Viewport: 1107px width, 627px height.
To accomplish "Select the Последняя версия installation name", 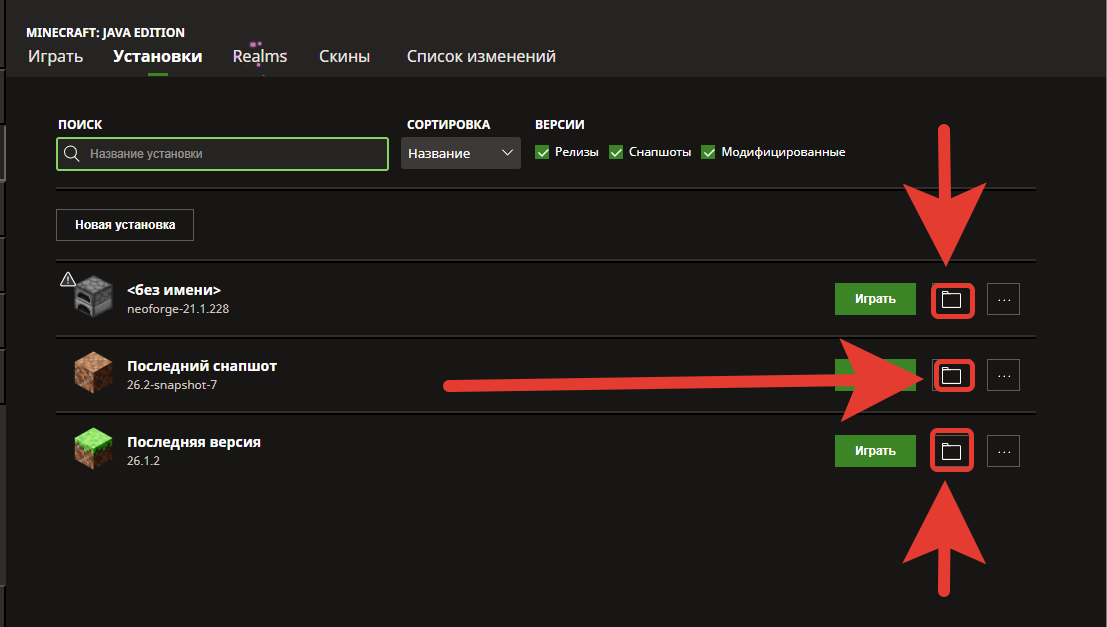I will (194, 442).
